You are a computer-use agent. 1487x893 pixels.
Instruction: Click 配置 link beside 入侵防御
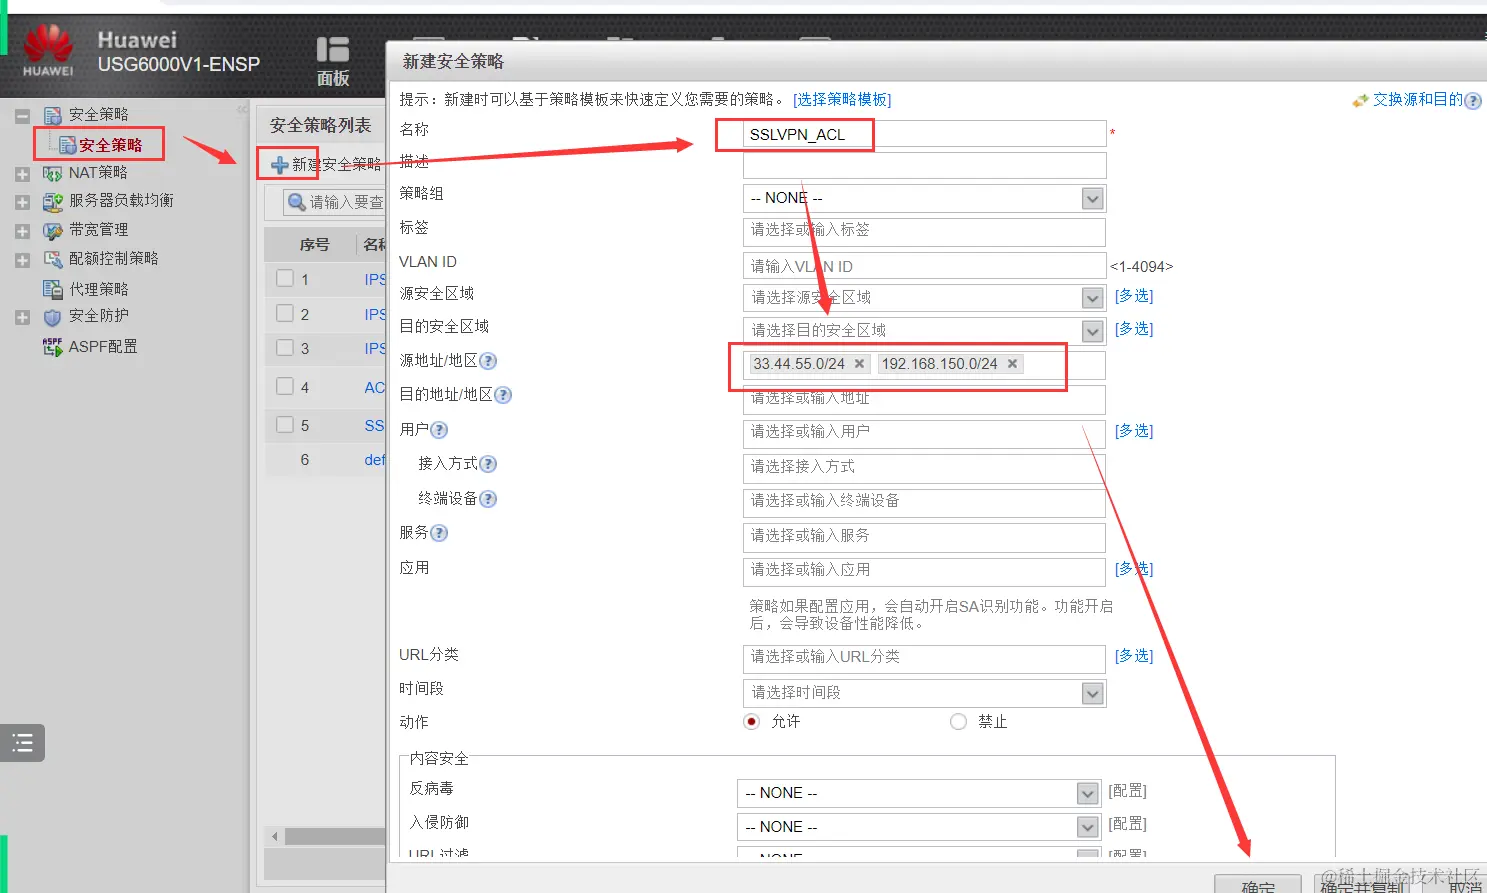1128,824
